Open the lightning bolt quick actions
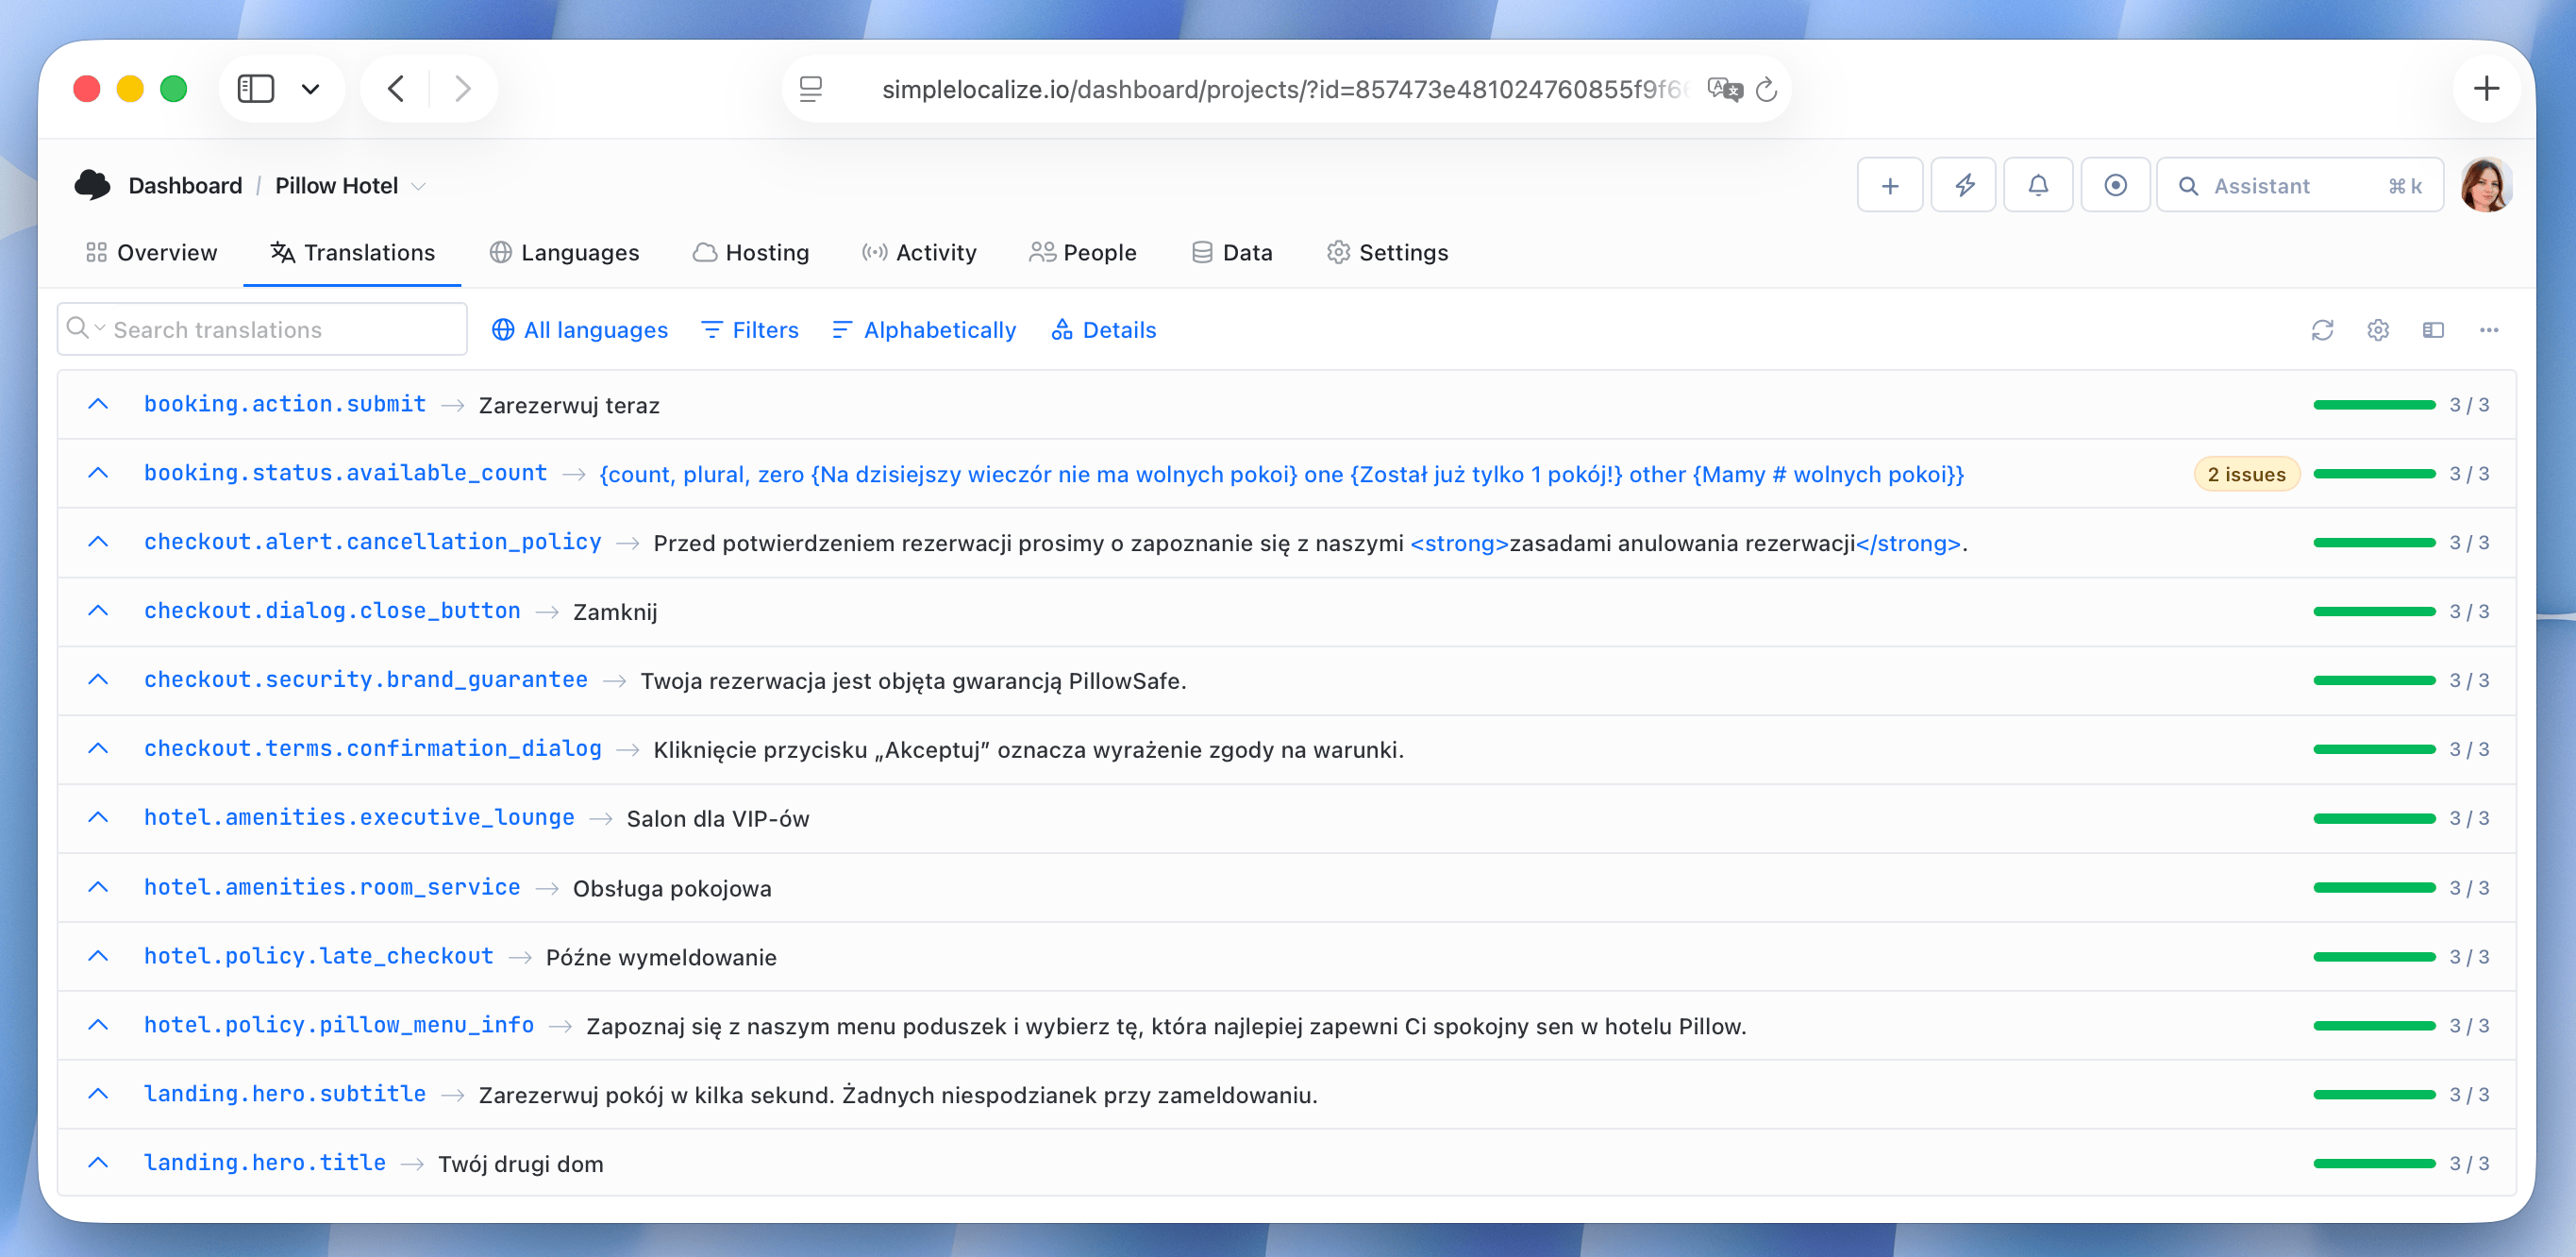 coord(1964,186)
